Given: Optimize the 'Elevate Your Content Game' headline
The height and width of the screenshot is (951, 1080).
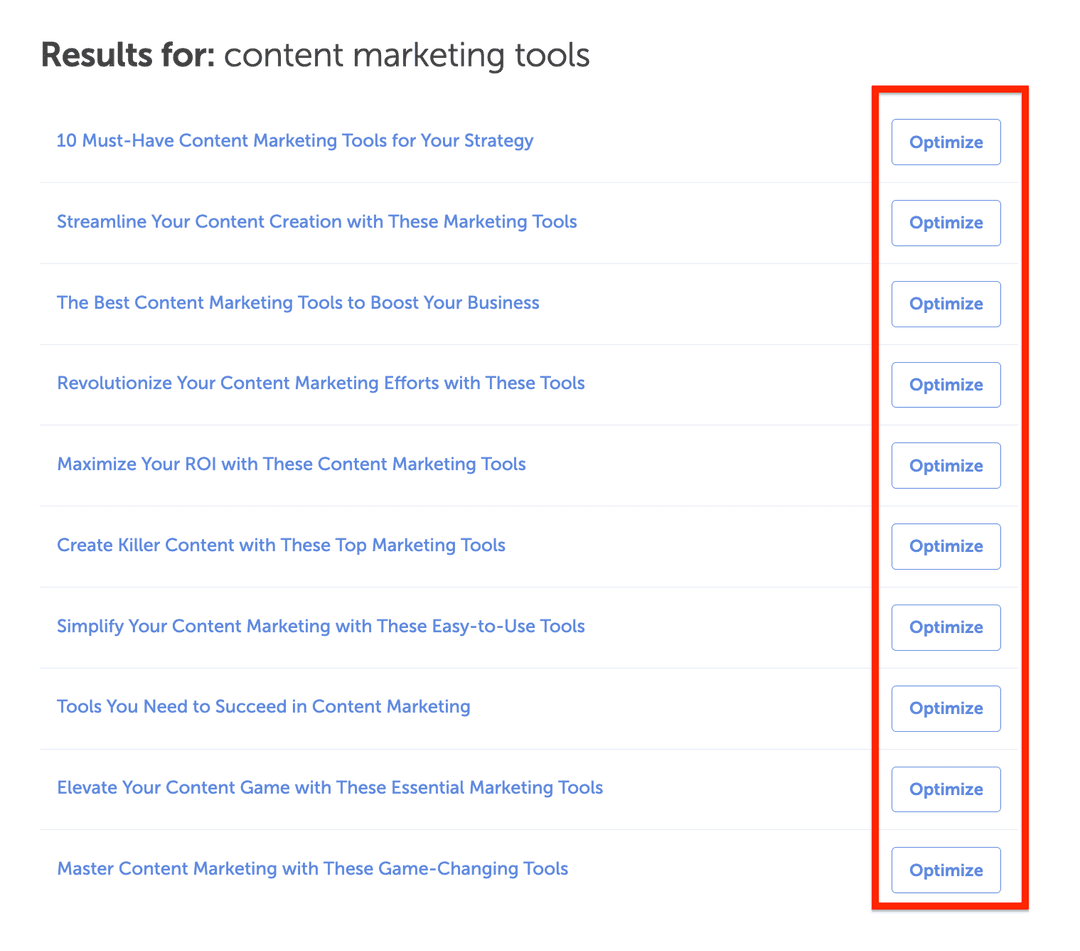Looking at the screenshot, I should 945,788.
